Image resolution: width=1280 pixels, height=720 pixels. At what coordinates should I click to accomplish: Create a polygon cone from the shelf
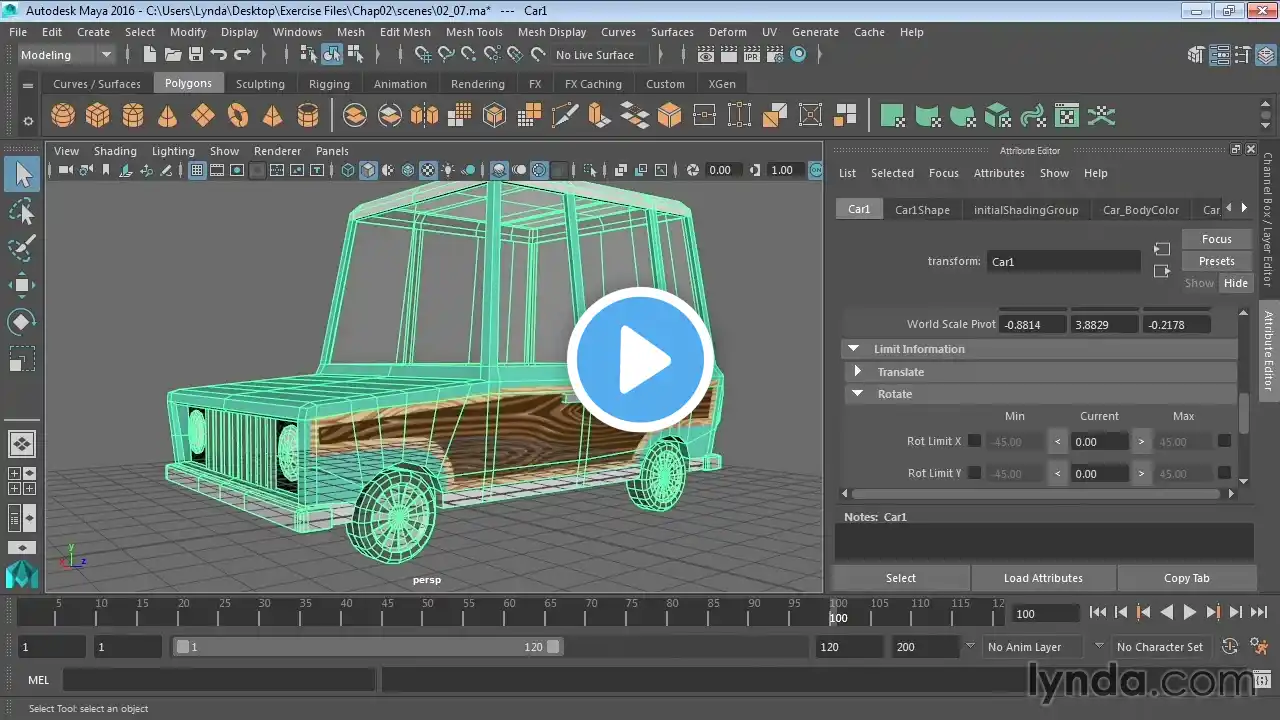click(x=168, y=116)
